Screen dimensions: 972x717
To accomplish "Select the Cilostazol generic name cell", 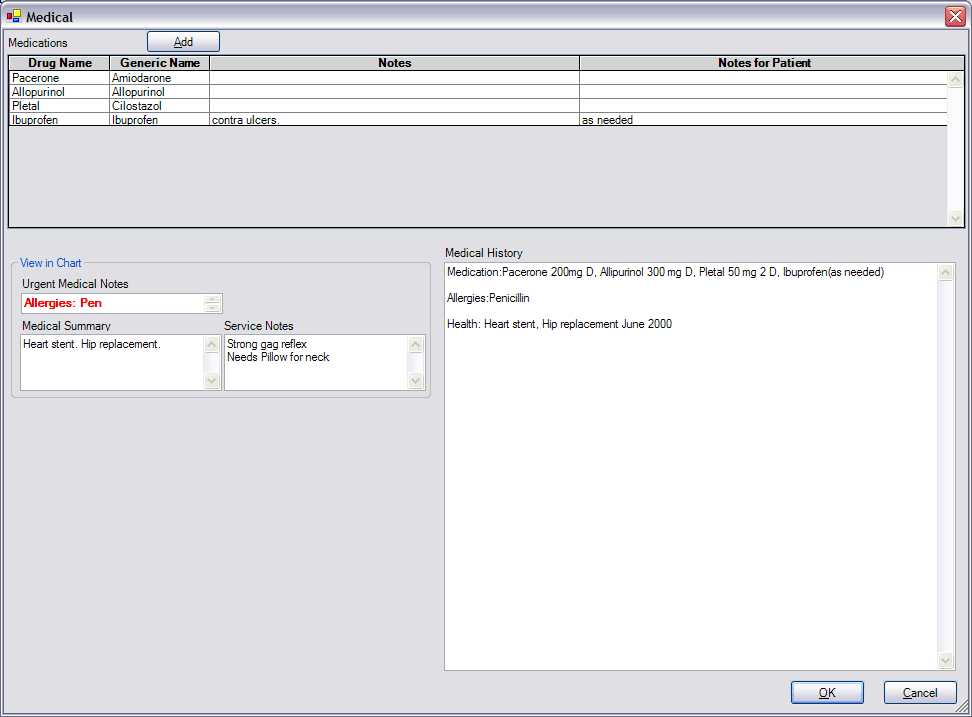I will pyautogui.click(x=159, y=106).
